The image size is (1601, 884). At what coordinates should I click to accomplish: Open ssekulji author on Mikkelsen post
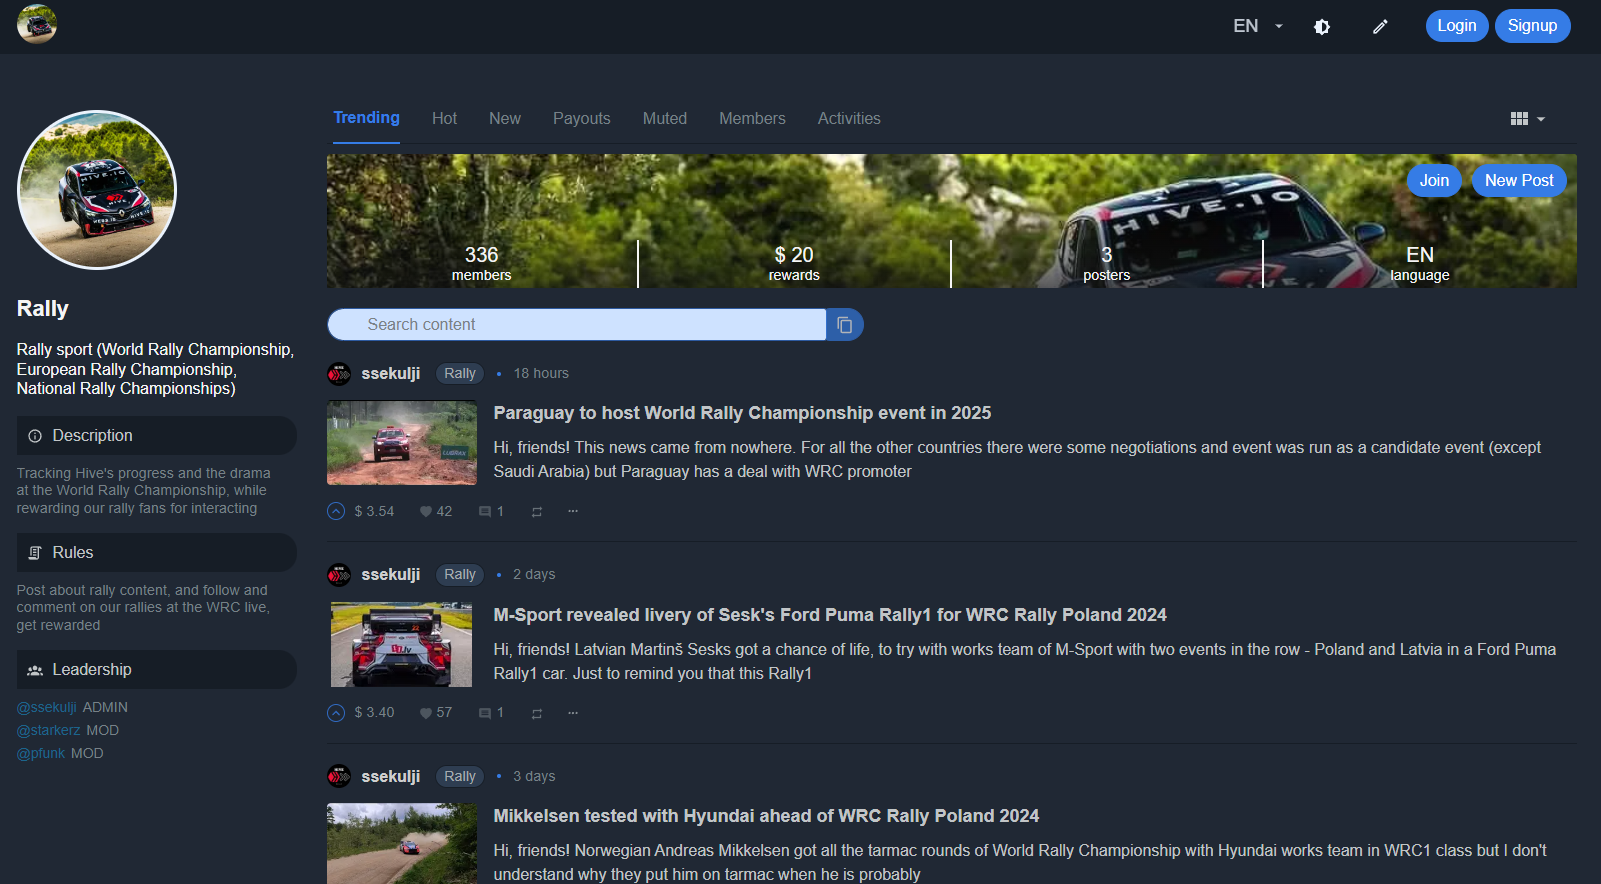click(391, 776)
